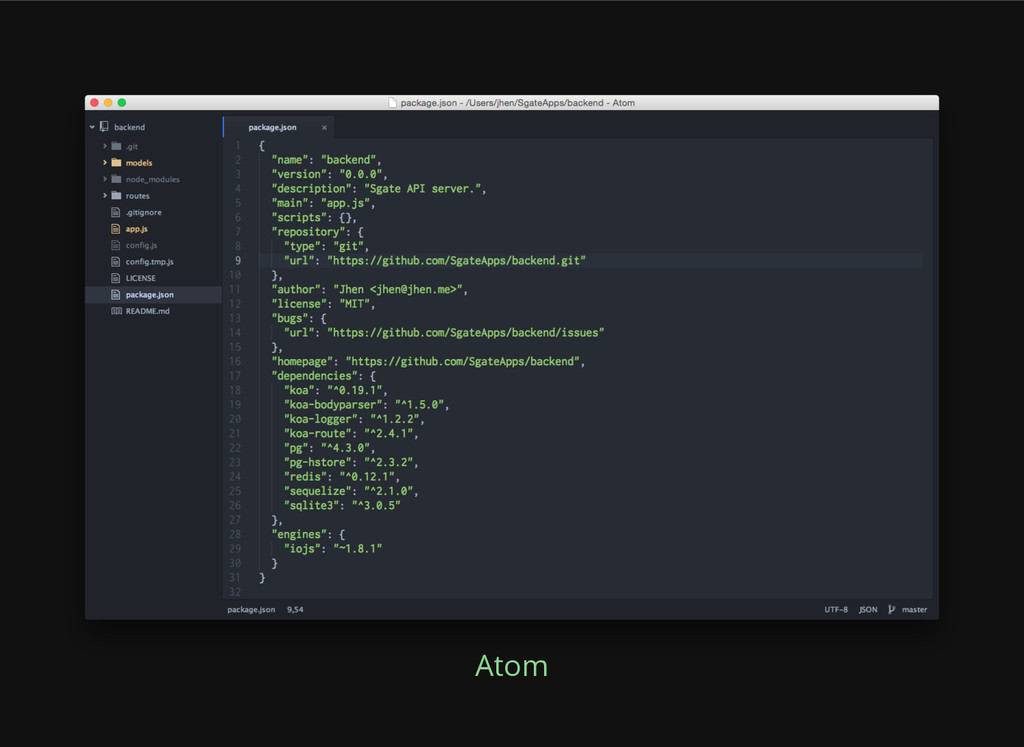The height and width of the screenshot is (747, 1024).
Task: Select the models folder label
Action: point(138,163)
